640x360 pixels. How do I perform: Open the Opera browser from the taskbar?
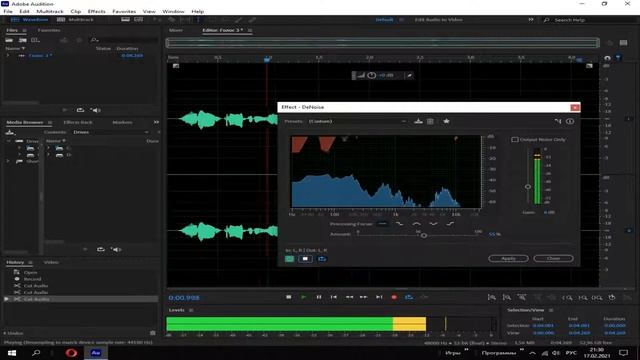pyautogui.click(x=71, y=353)
